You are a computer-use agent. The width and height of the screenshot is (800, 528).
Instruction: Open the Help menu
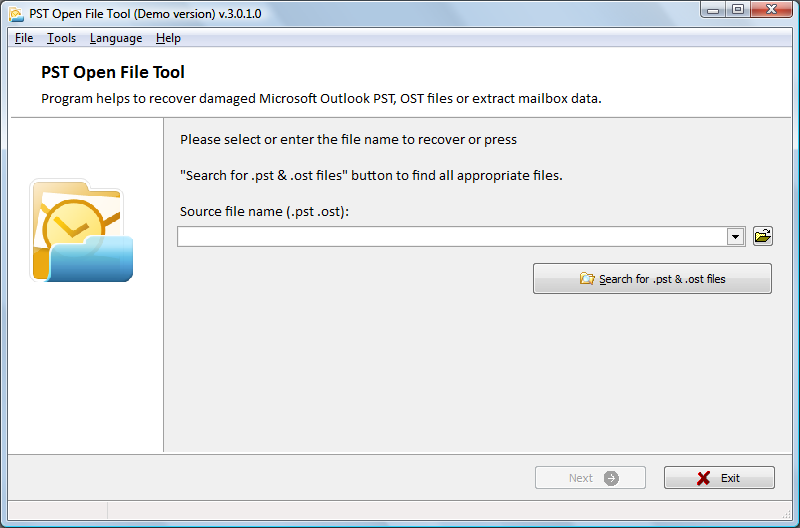168,38
